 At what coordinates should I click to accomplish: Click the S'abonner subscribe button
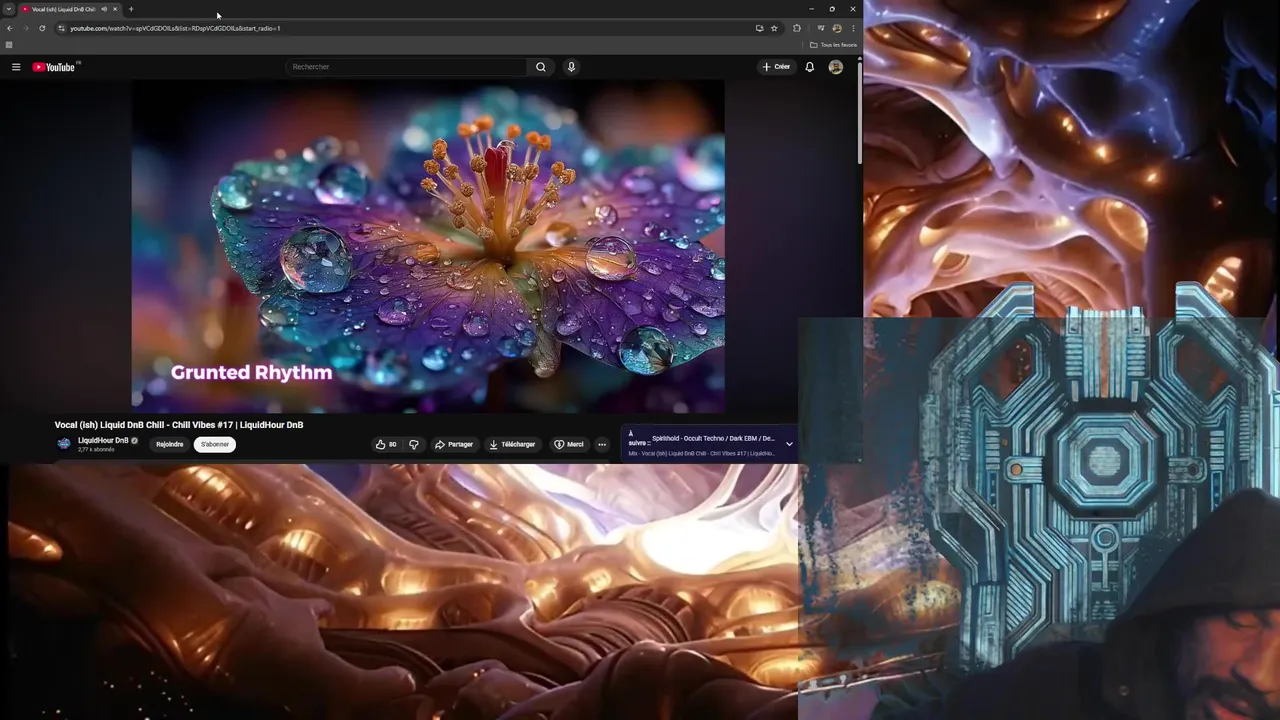pyautogui.click(x=215, y=444)
